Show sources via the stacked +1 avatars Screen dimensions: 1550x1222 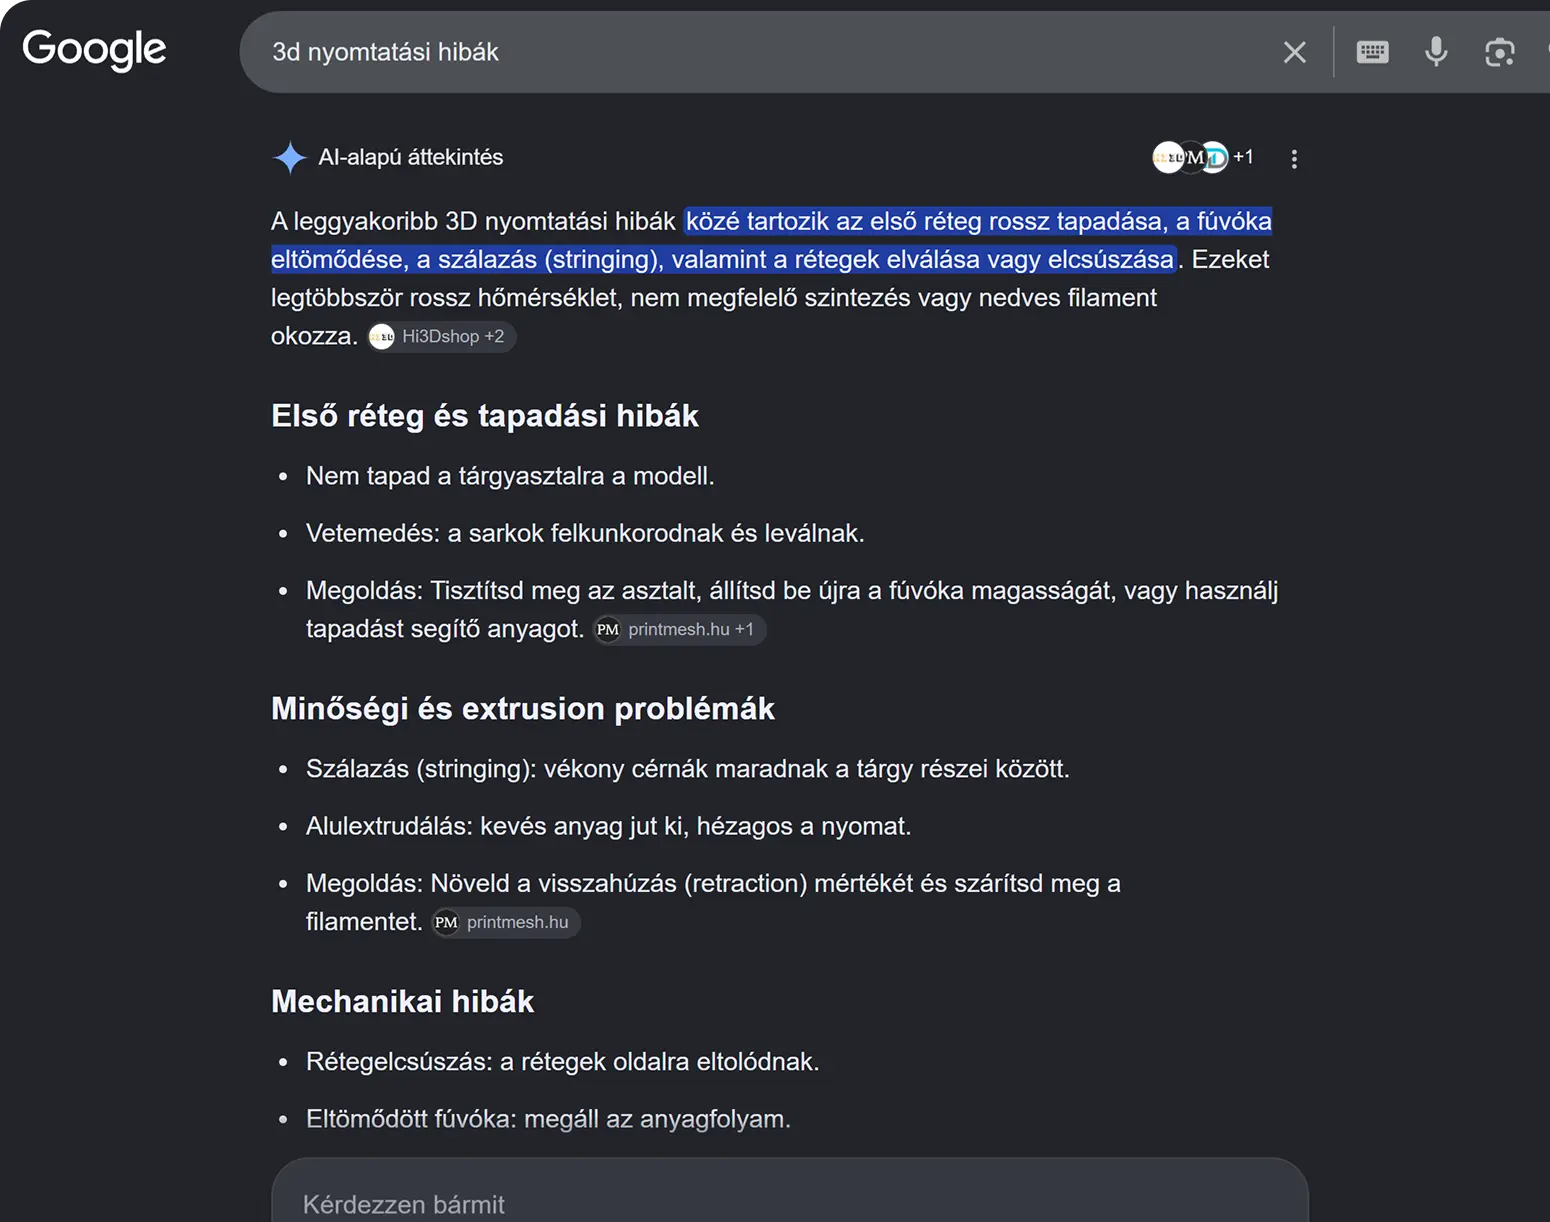pos(1203,157)
